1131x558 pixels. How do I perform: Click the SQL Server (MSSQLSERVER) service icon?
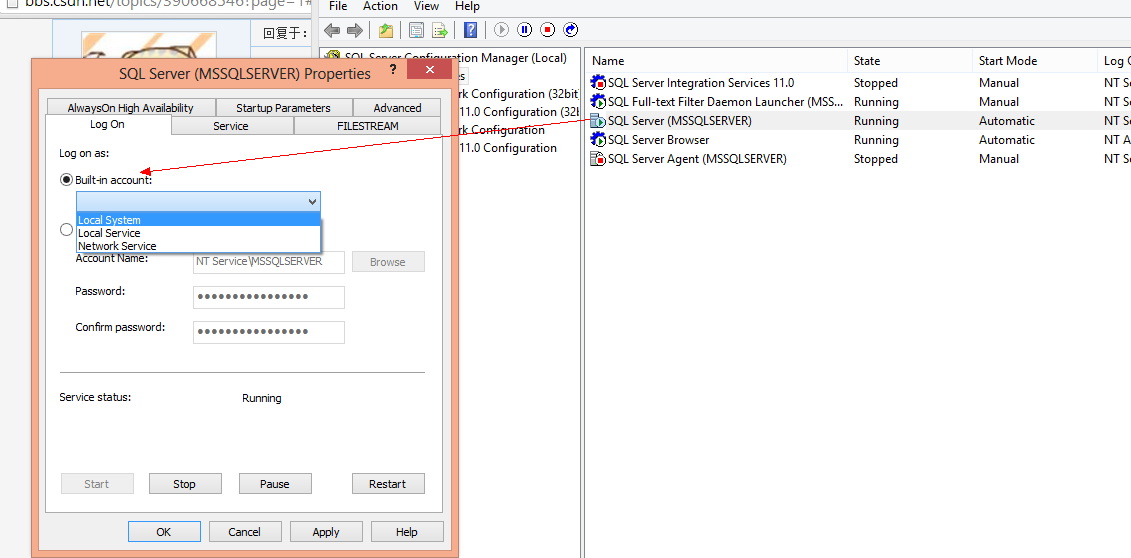(x=598, y=121)
